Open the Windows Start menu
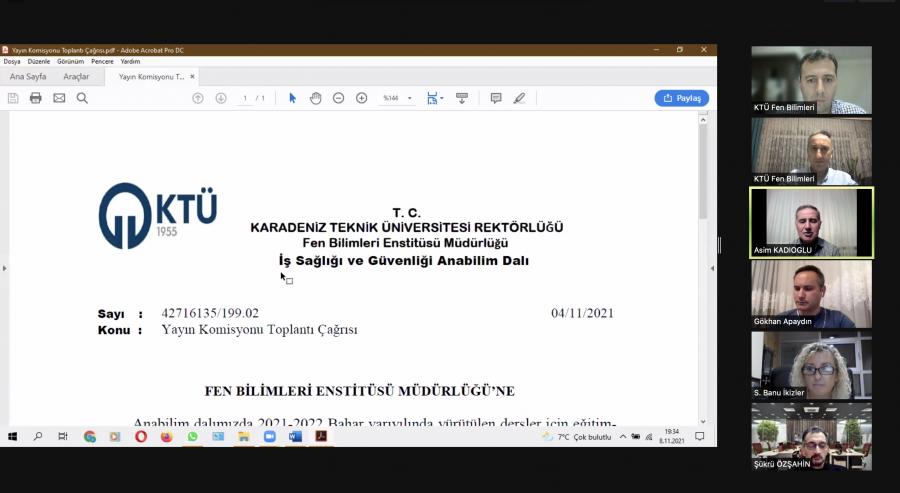The width and height of the screenshot is (900, 493). 12,437
